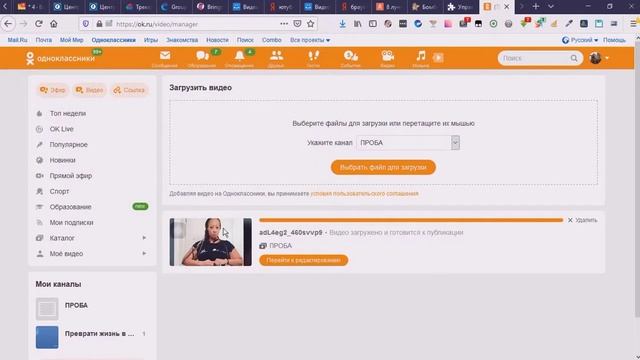The image size is (640, 360).
Task: Open a new browser tab with plus
Action: pyautogui.click(x=536, y=7)
